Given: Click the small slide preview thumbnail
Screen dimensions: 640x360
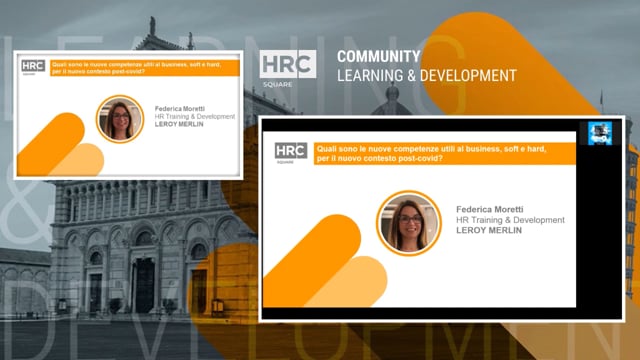Looking at the screenshot, I should point(128,115).
